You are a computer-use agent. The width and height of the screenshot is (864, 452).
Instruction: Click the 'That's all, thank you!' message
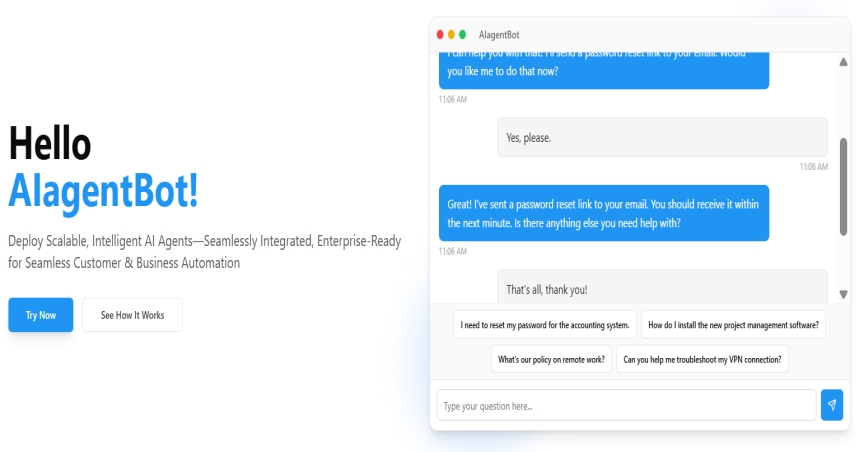click(662, 287)
